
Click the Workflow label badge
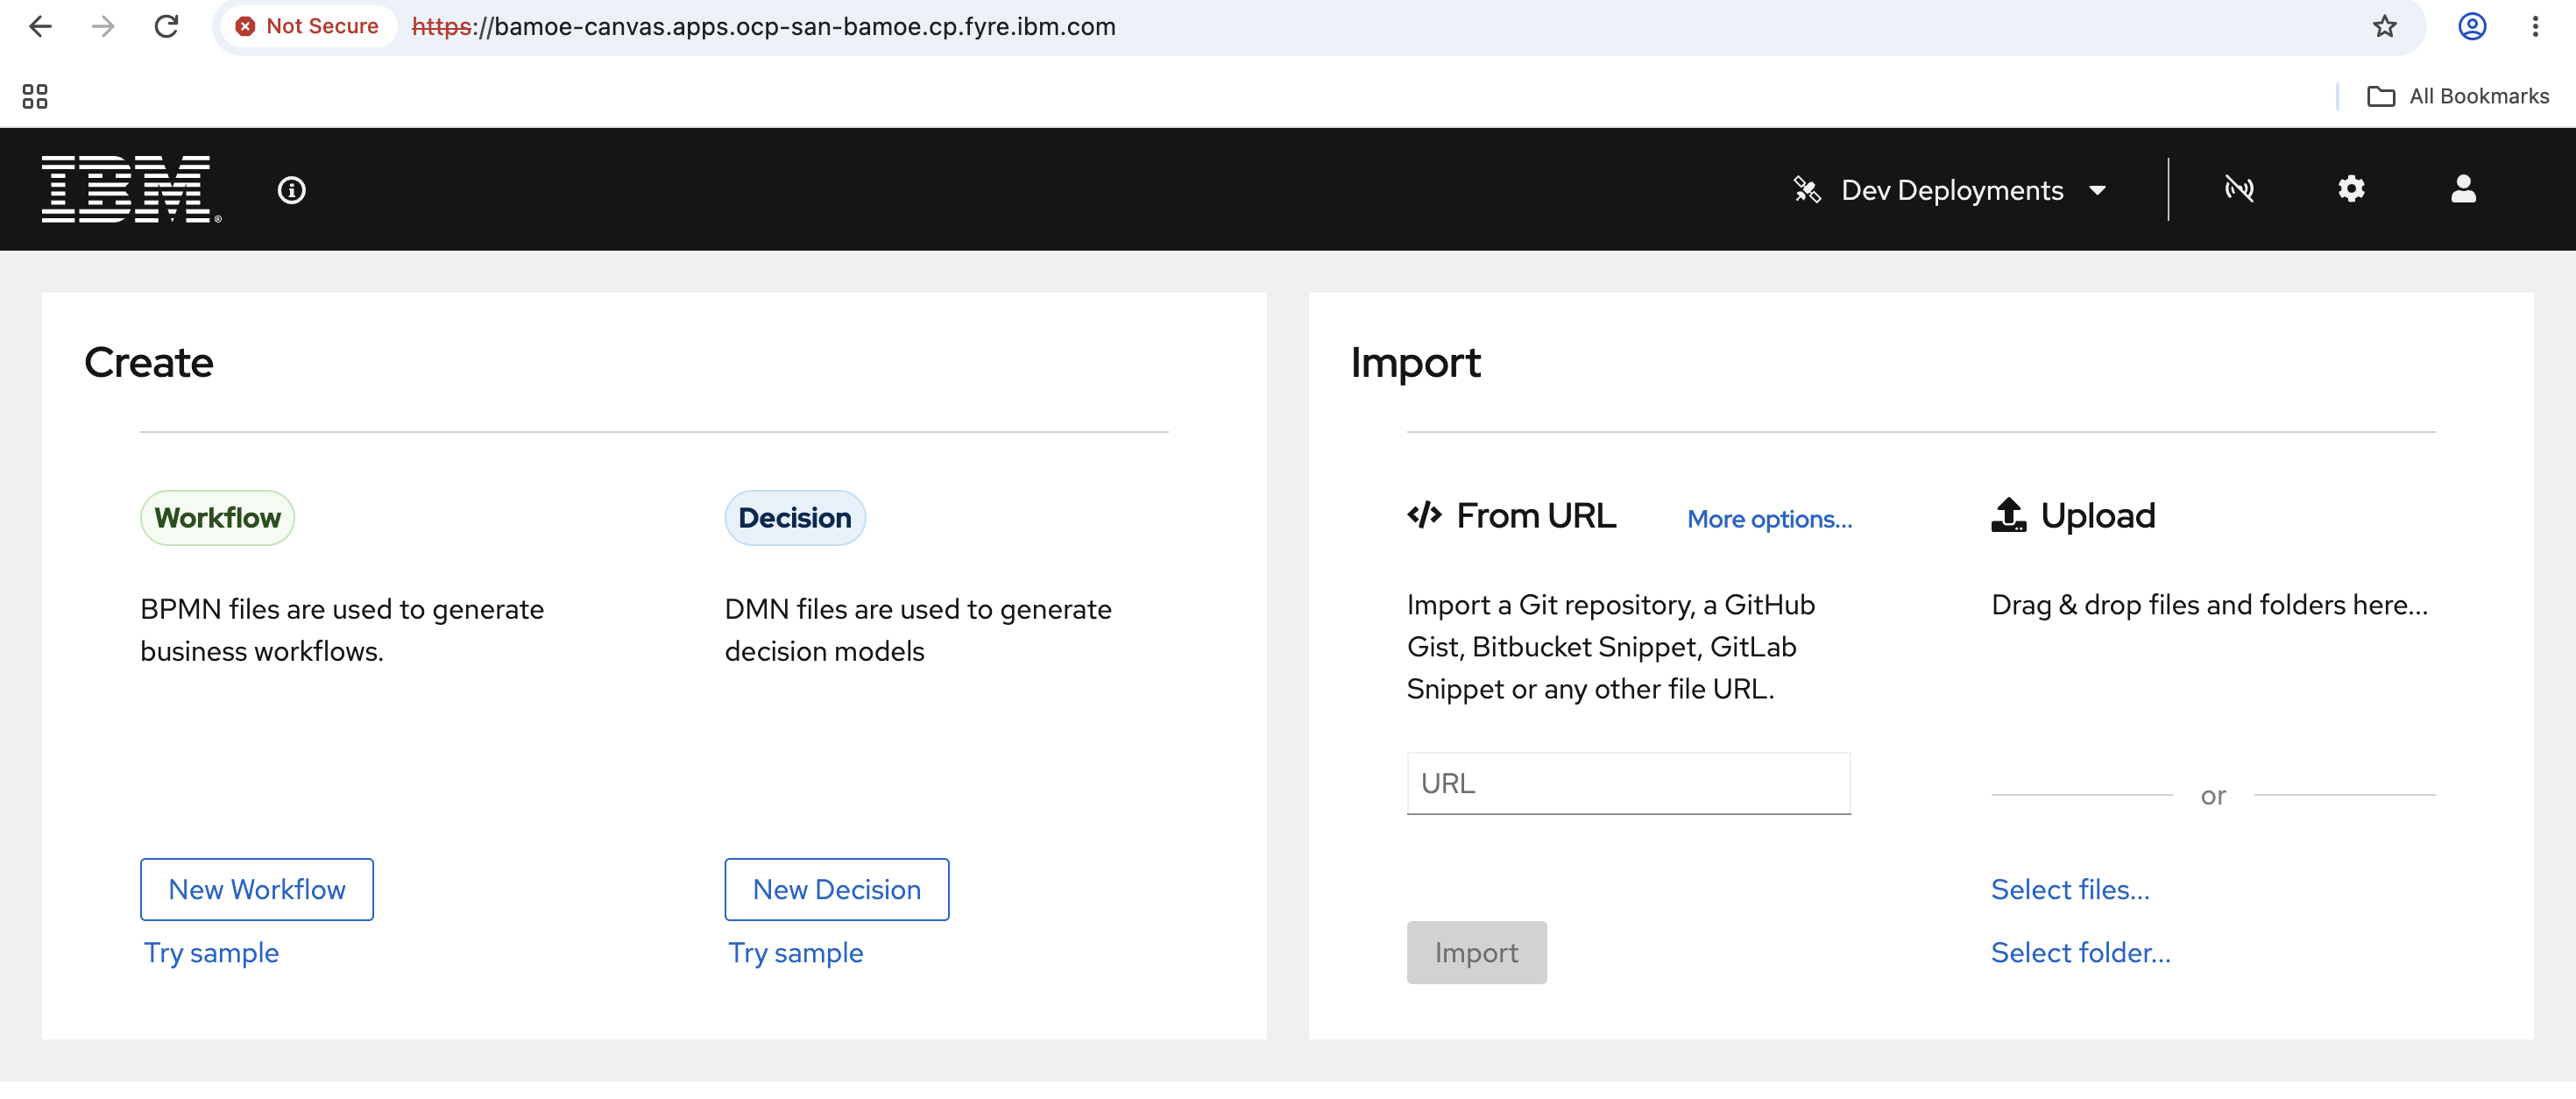pos(217,518)
